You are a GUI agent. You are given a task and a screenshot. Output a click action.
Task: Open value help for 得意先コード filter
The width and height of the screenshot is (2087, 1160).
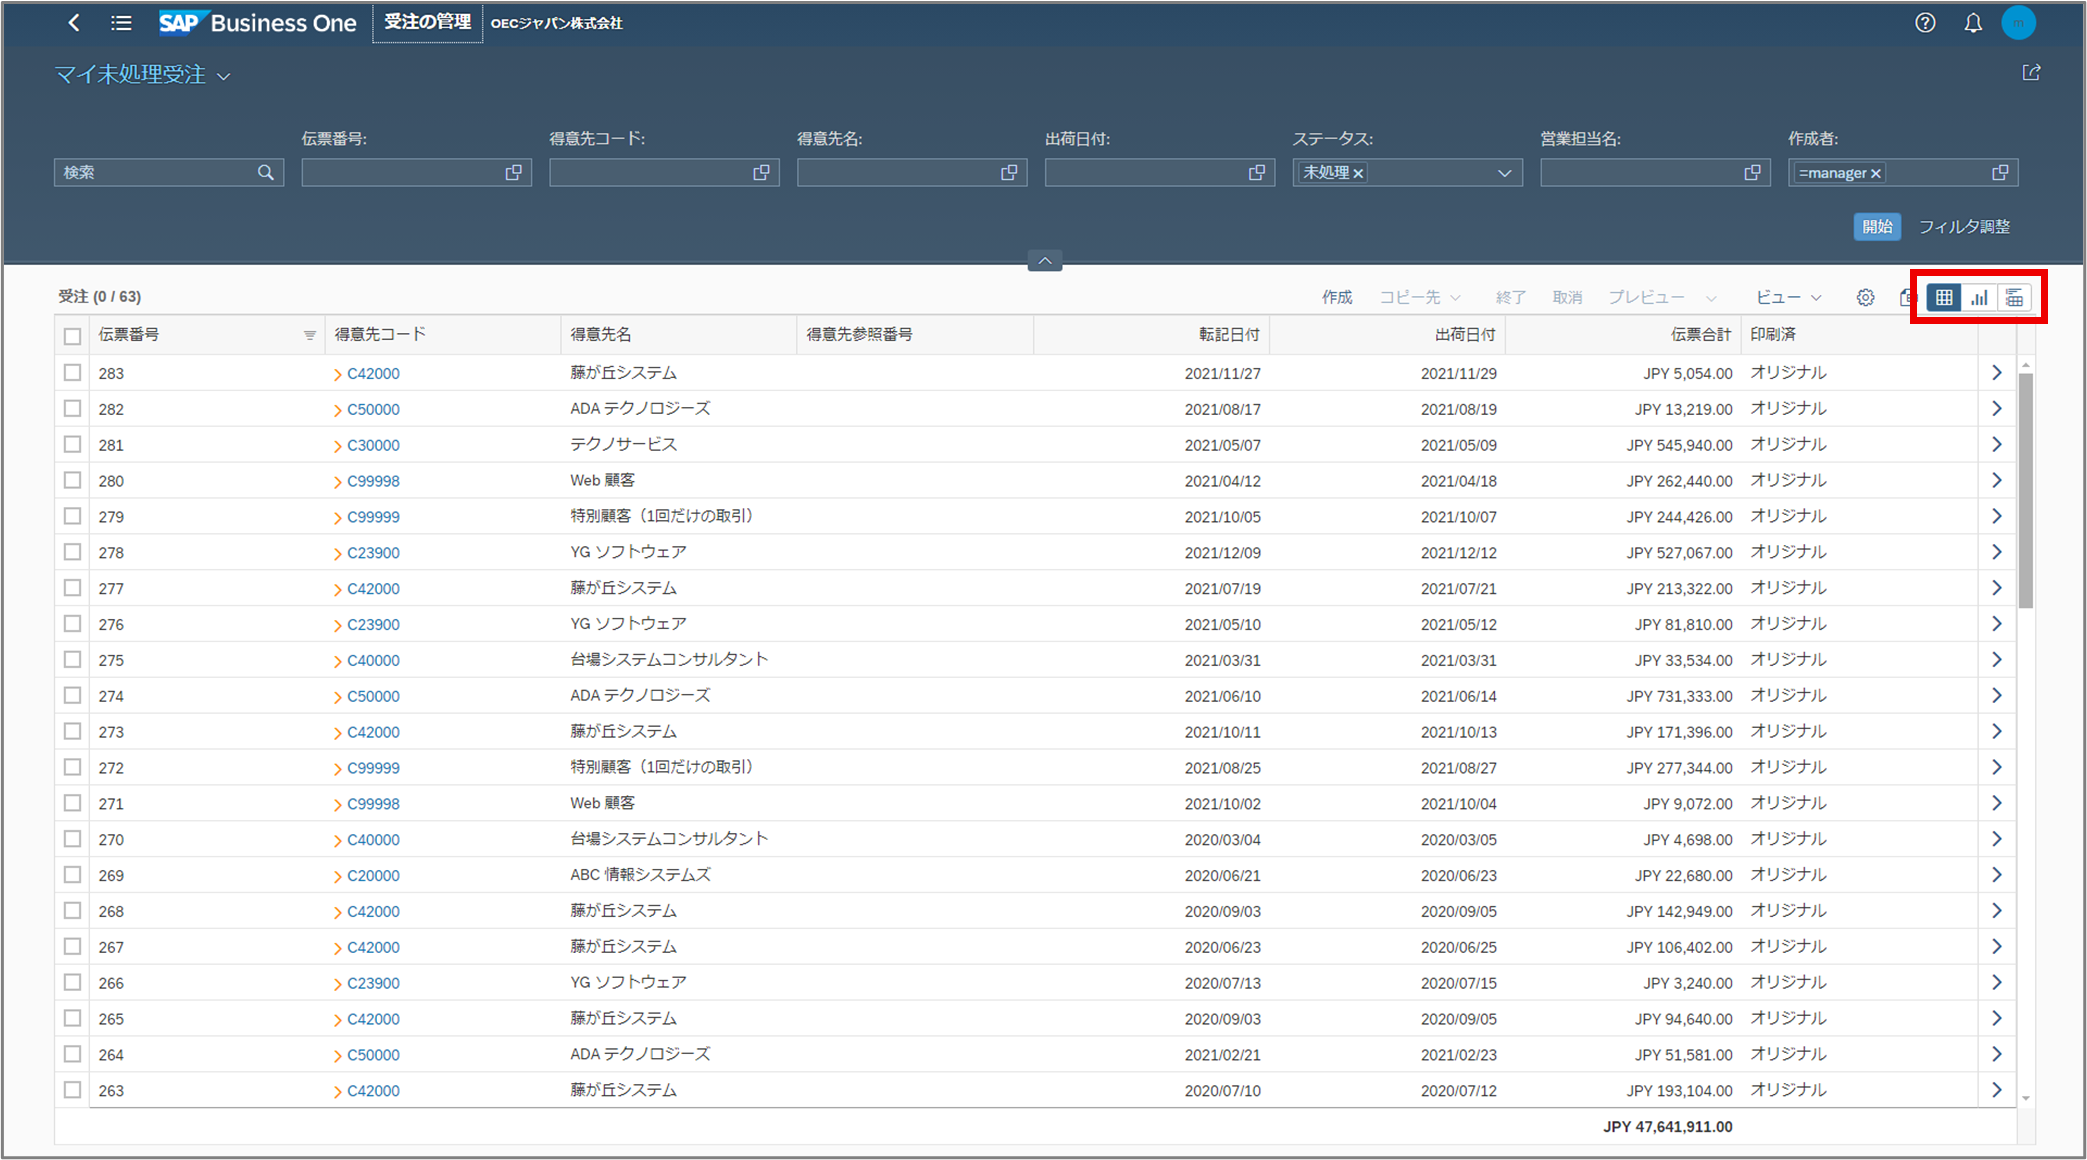[761, 173]
